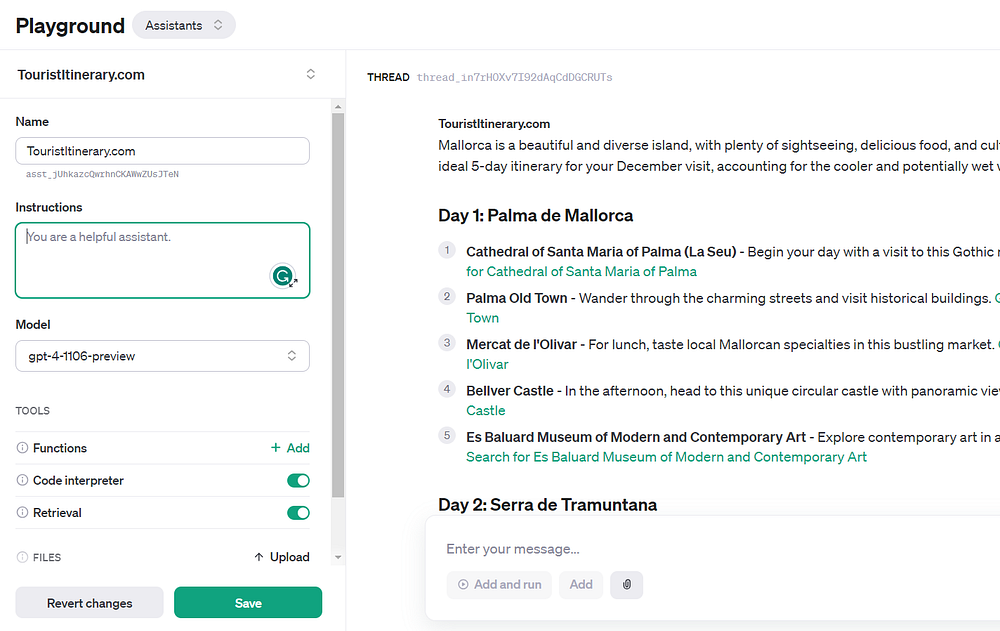Open the Es Baluard Museum search link
The width and height of the screenshot is (1000, 631).
(x=666, y=457)
